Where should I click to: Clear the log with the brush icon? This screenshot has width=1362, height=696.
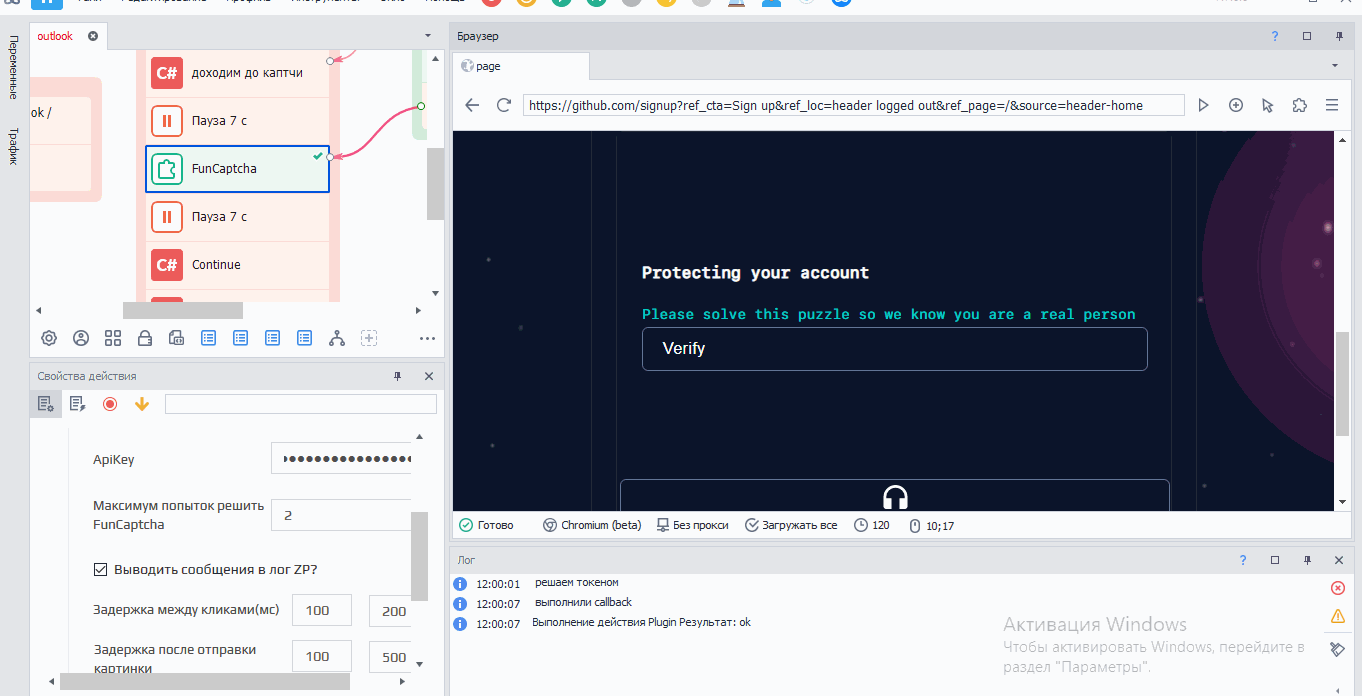coord(1338,649)
